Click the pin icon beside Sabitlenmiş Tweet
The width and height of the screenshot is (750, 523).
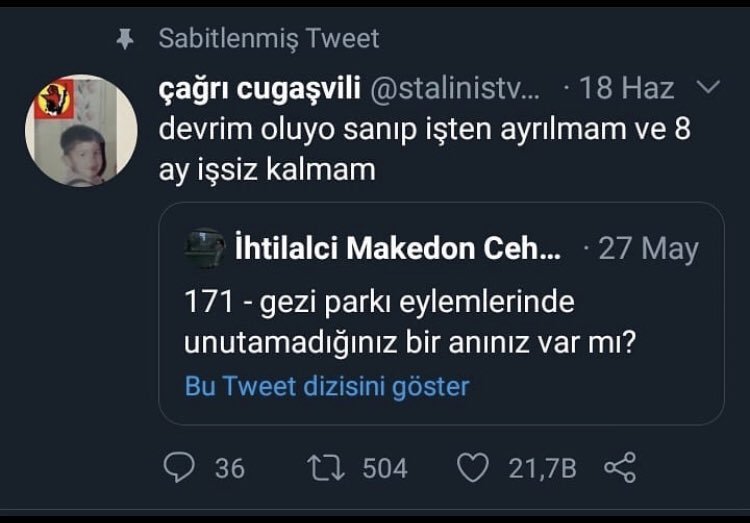click(125, 40)
